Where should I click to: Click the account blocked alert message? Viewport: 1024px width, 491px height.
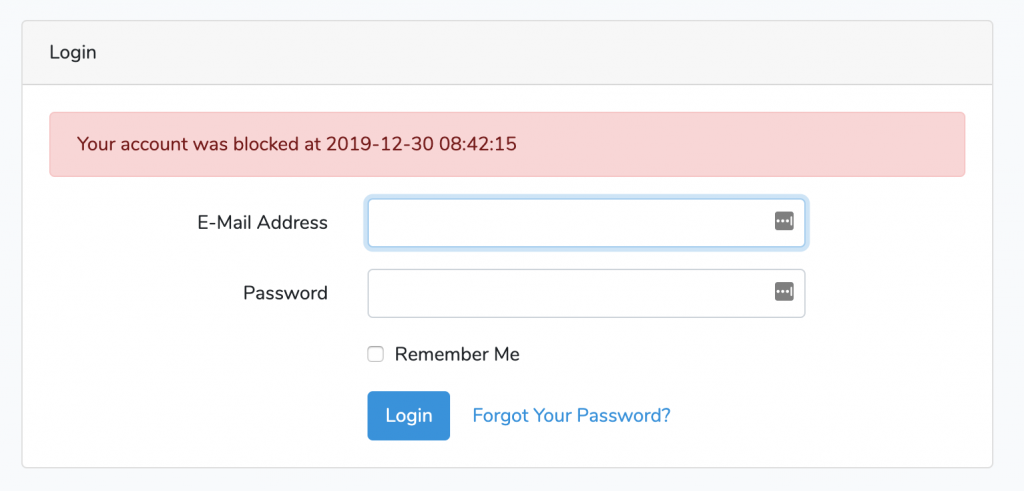[507, 144]
